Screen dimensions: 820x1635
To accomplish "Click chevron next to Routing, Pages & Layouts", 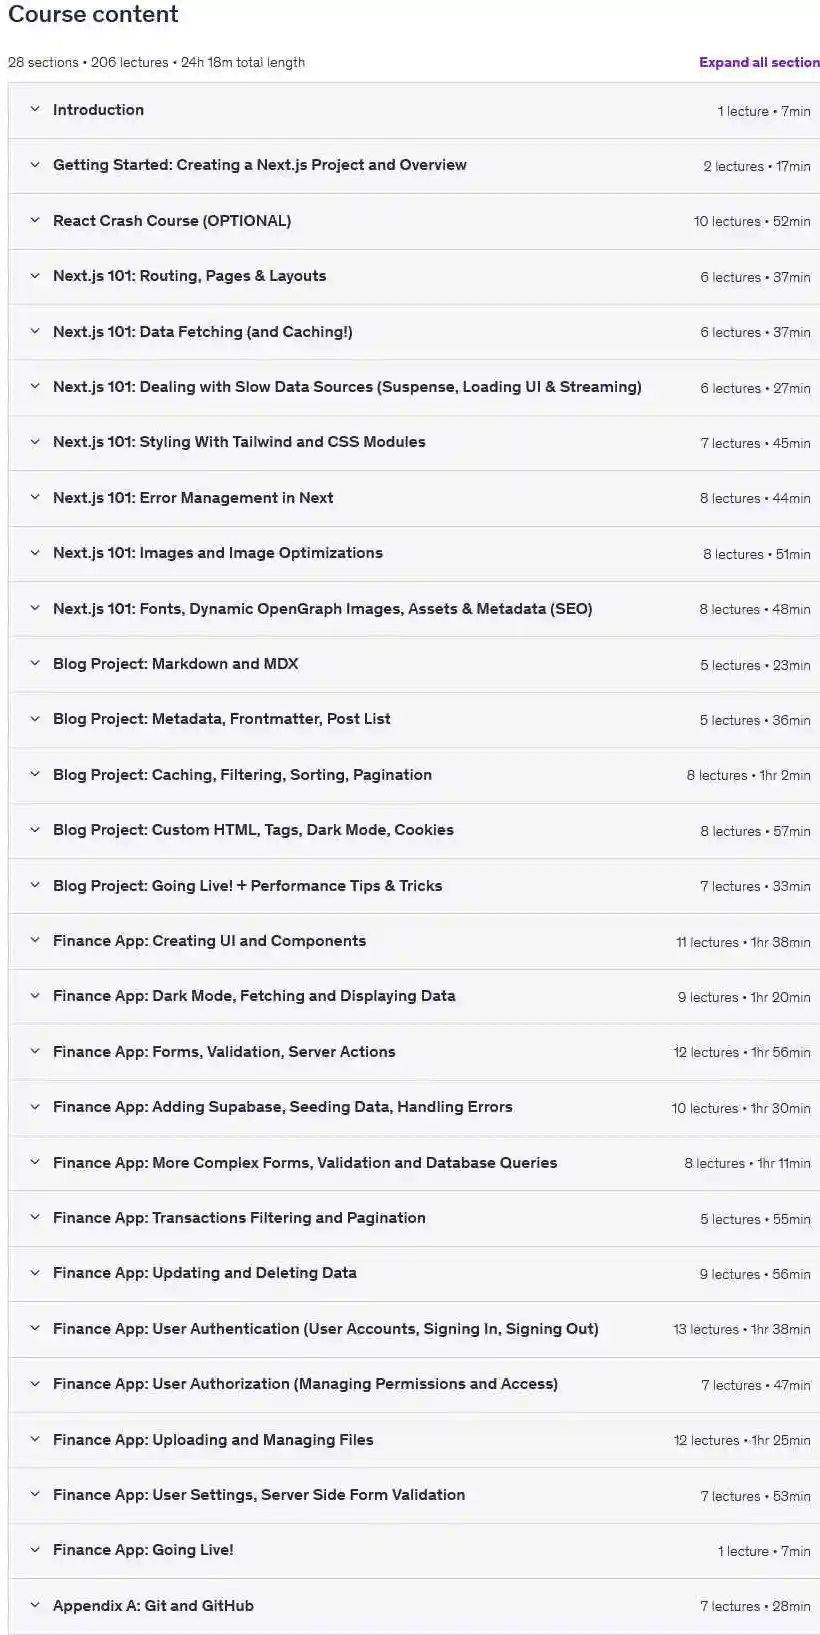I will (x=35, y=276).
